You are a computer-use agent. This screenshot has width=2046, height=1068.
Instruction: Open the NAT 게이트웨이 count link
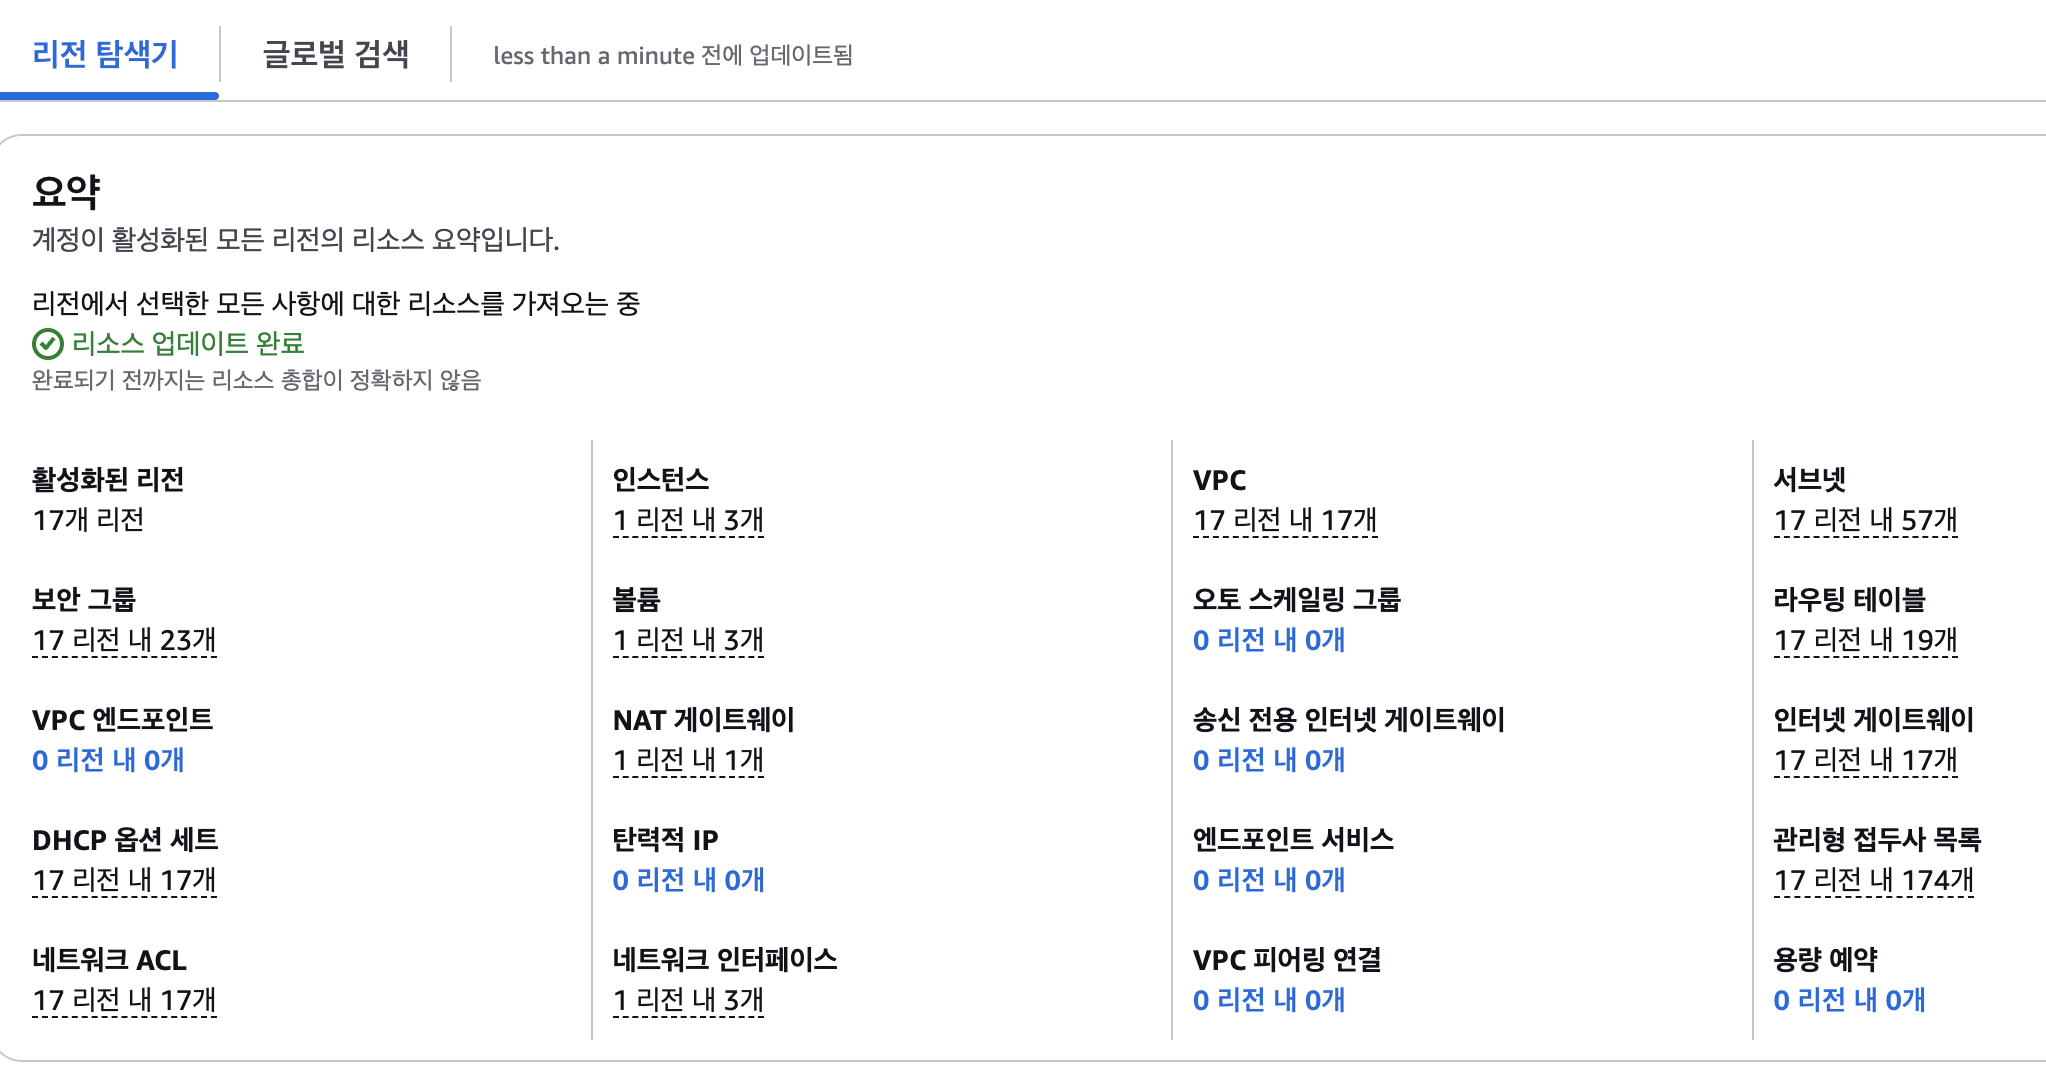point(688,760)
